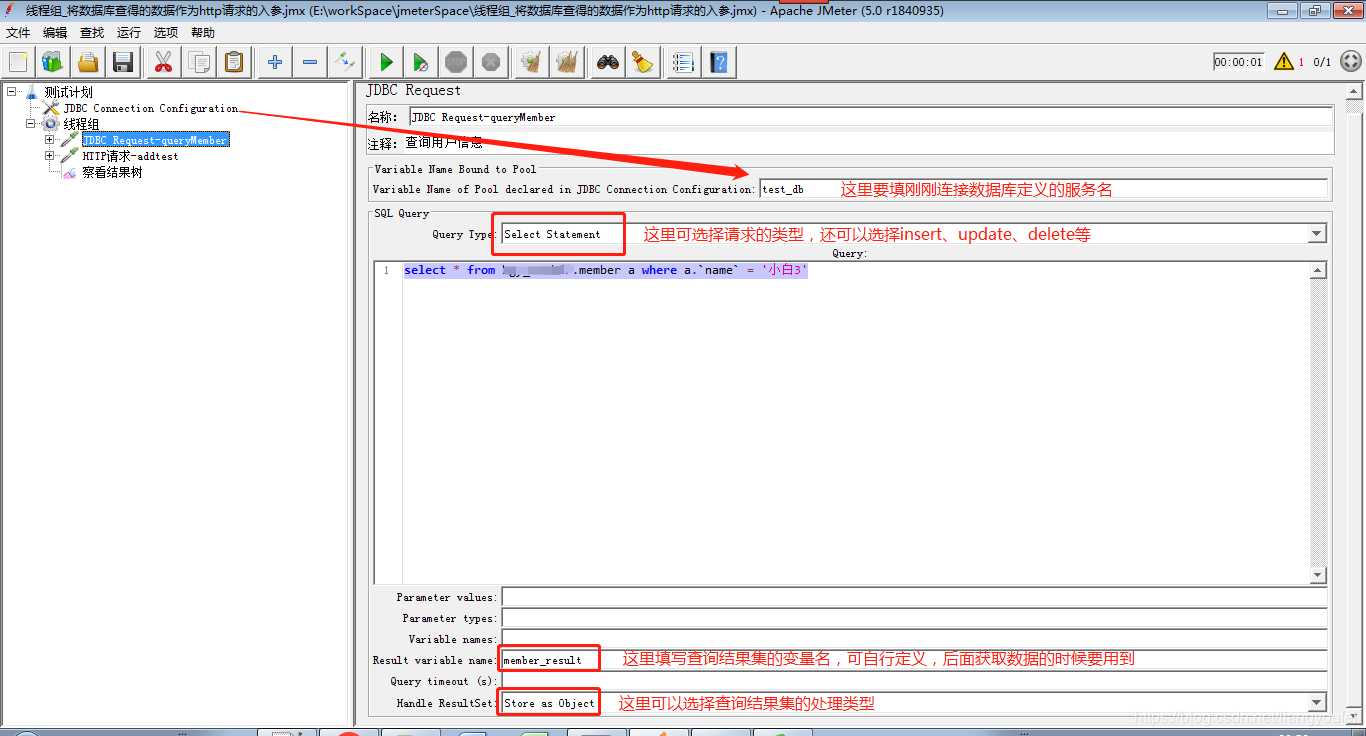
Task: Open the 运行 menu
Action: click(129, 33)
